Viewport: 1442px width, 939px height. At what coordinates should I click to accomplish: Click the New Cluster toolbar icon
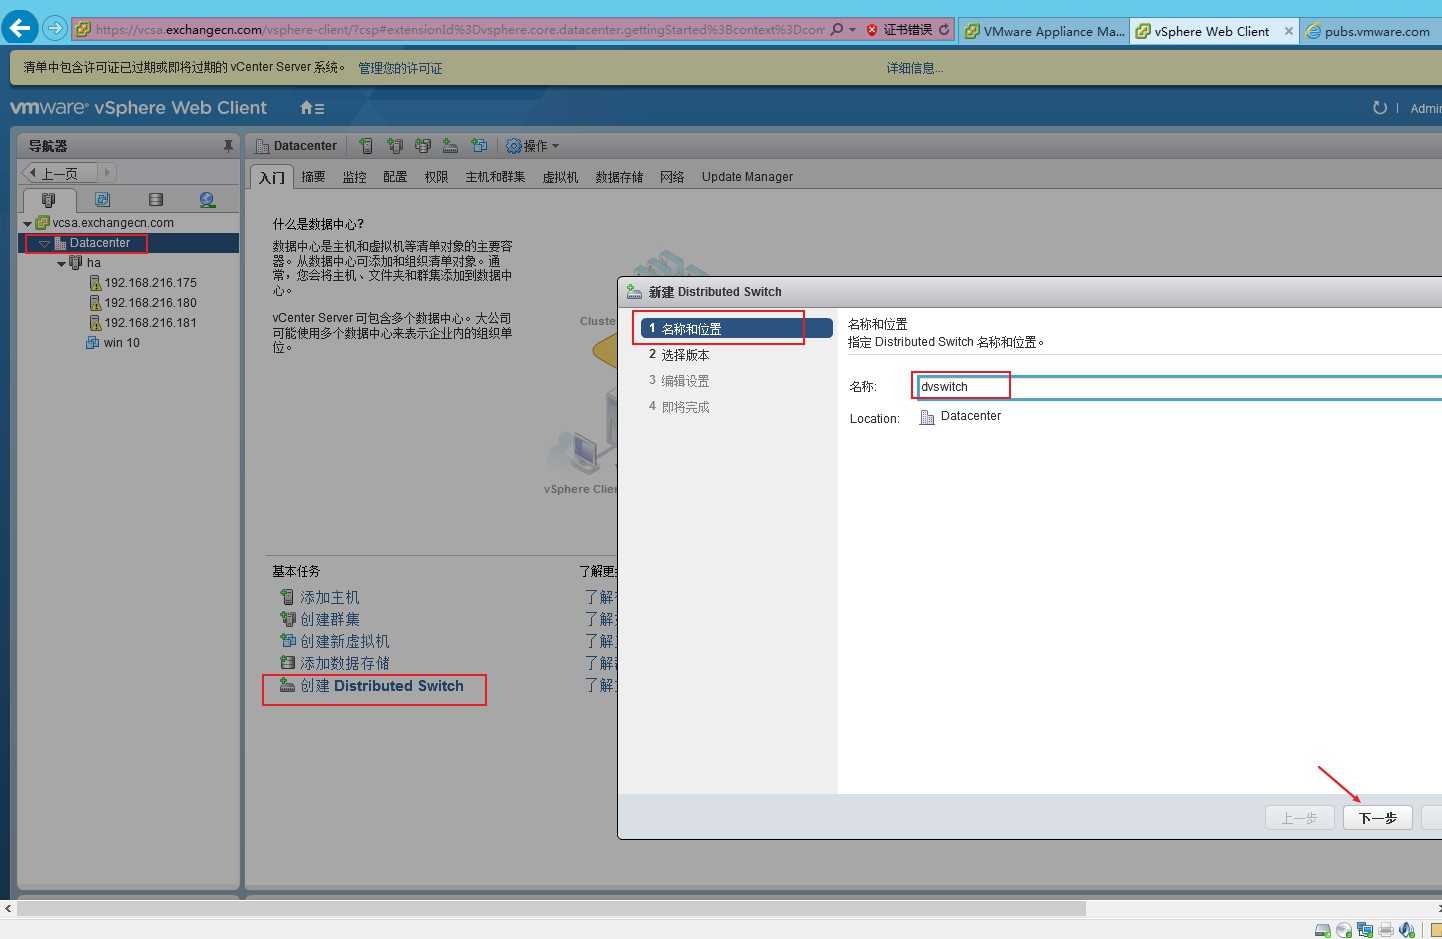point(395,146)
